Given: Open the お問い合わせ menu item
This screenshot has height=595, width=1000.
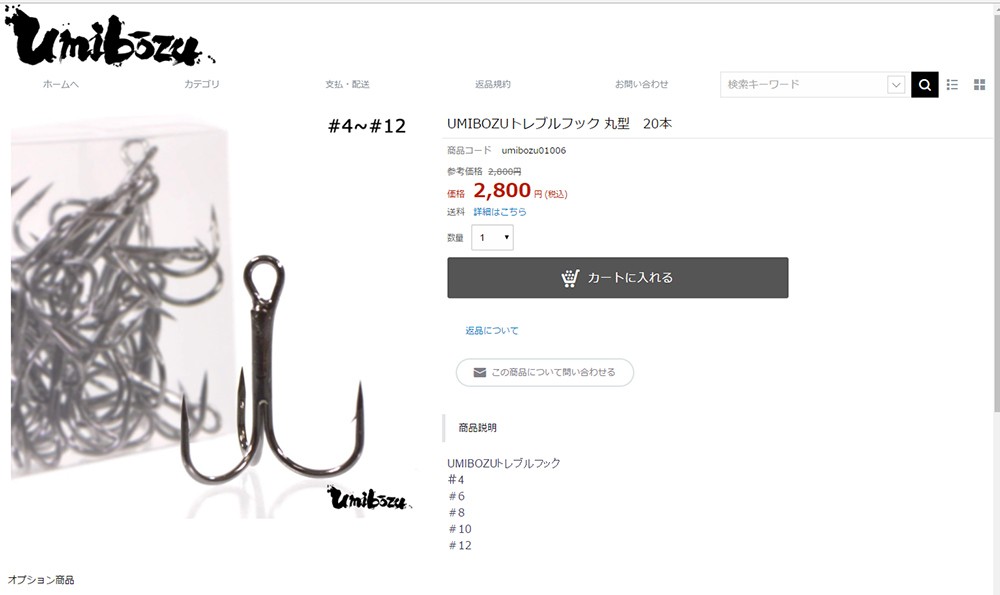Looking at the screenshot, I should point(642,84).
